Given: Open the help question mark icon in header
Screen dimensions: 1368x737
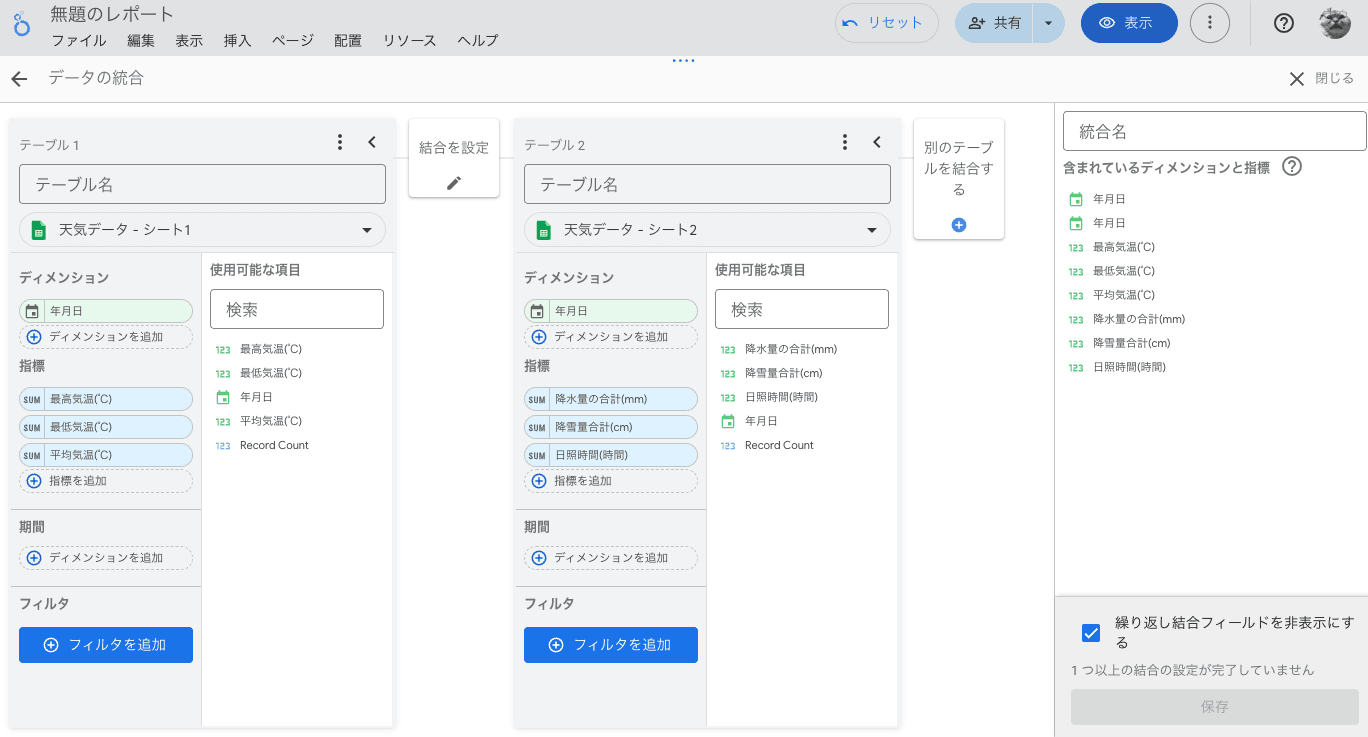Looking at the screenshot, I should click(x=1284, y=23).
